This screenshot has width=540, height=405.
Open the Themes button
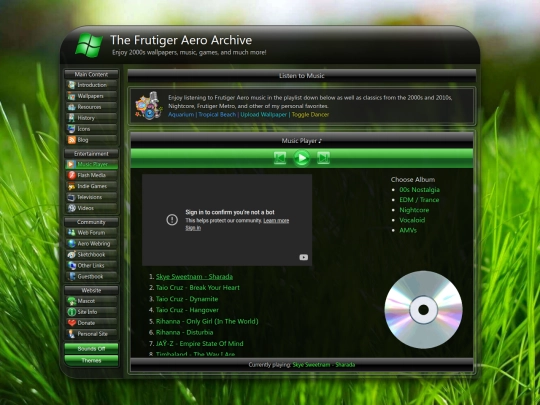(91, 361)
